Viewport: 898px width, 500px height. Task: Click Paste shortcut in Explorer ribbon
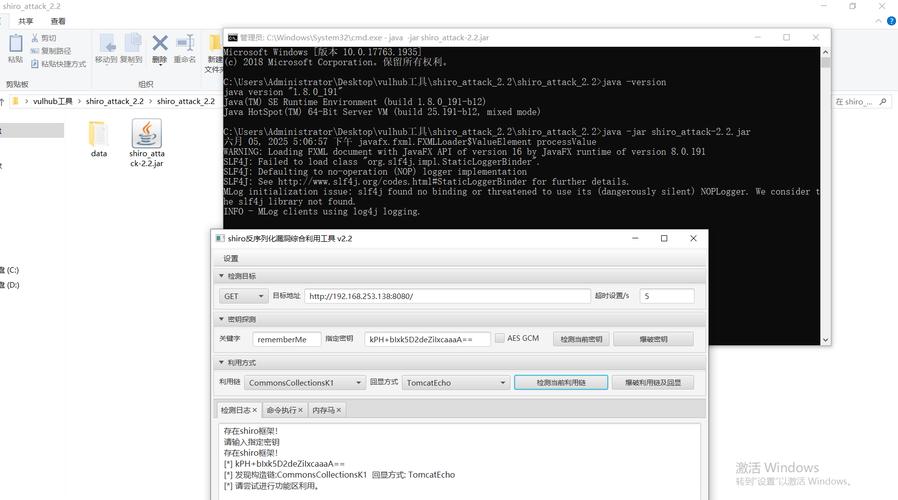click(58, 64)
